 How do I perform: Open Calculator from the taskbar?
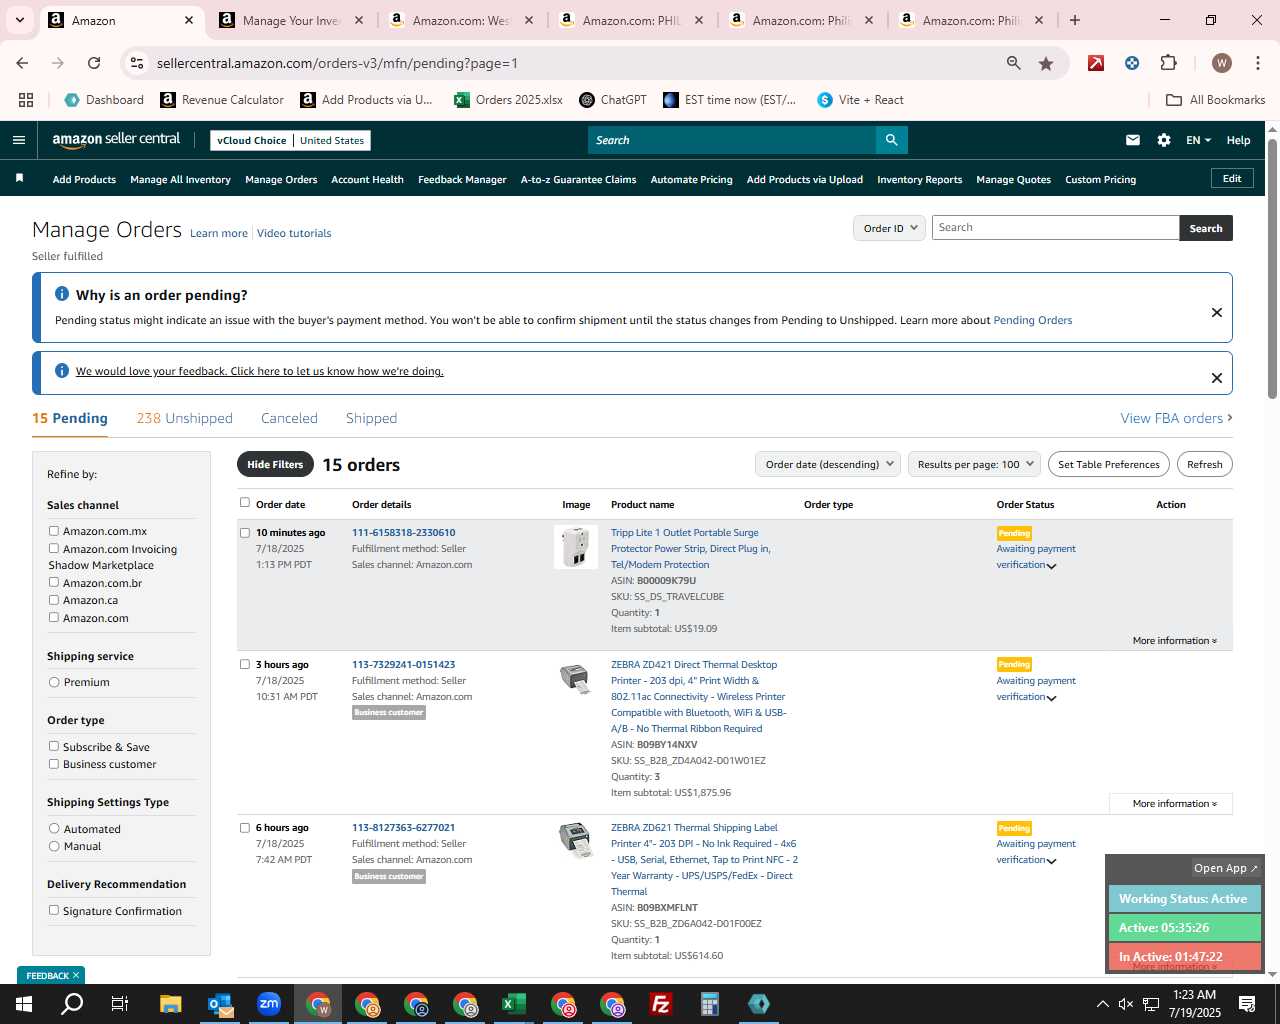(710, 1004)
